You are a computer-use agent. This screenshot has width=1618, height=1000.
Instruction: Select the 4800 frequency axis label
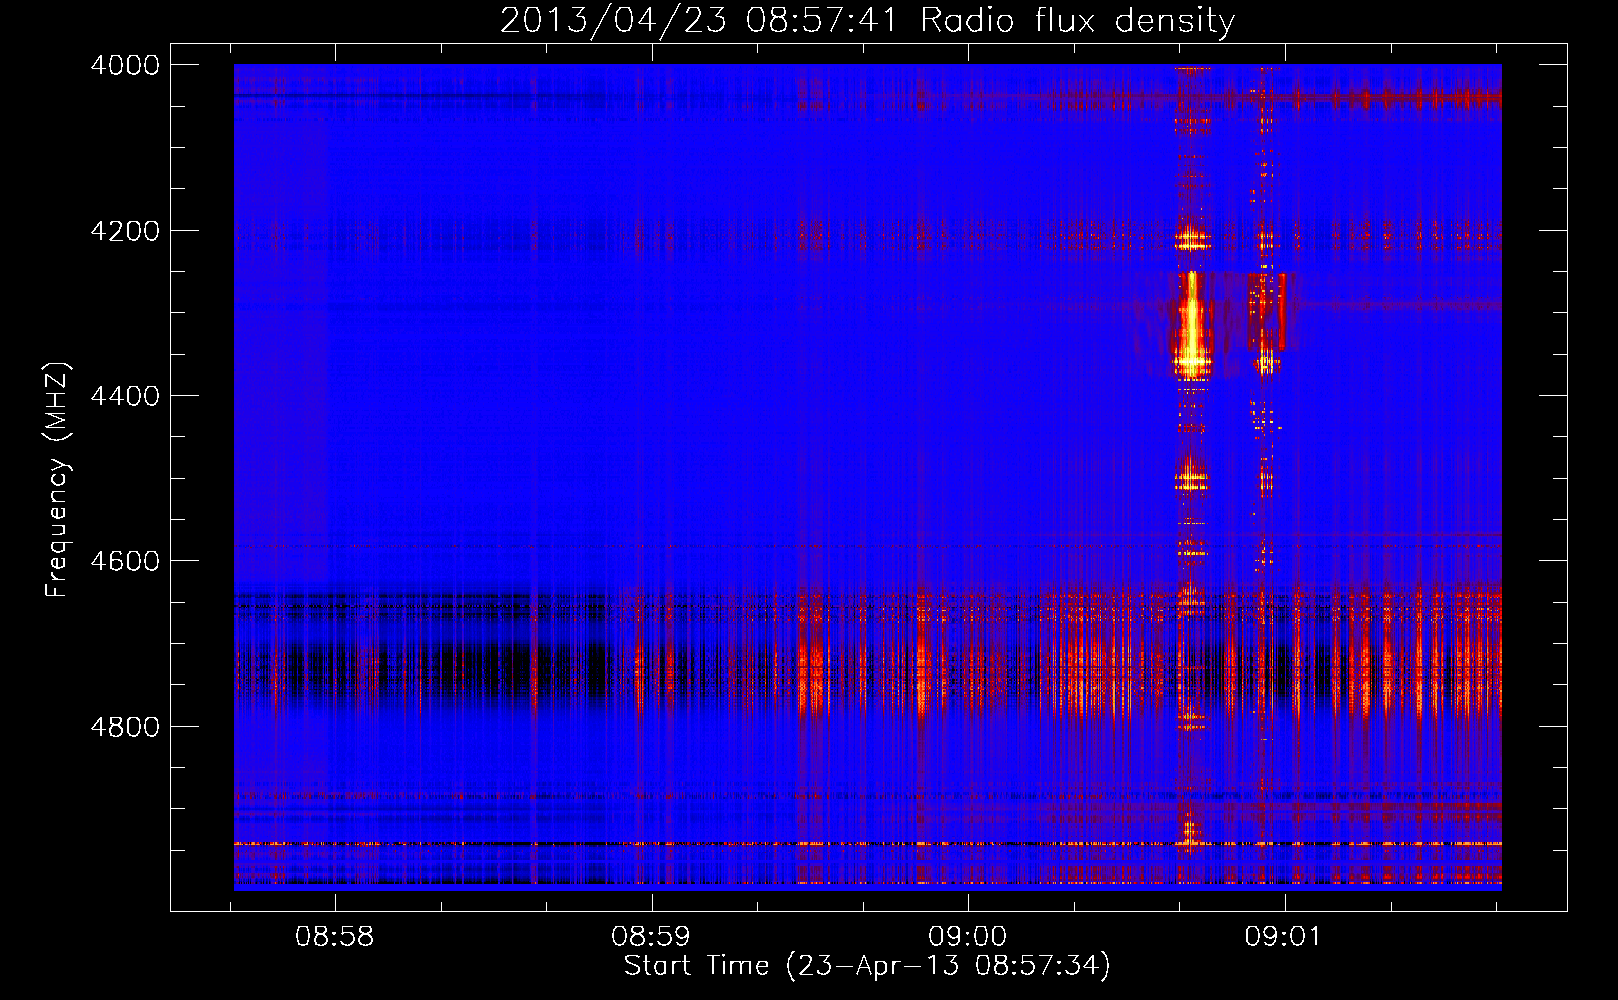tap(125, 727)
